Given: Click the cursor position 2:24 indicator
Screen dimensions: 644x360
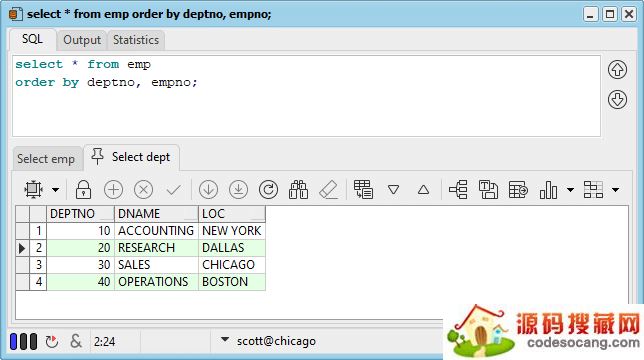Looking at the screenshot, I should (104, 342).
